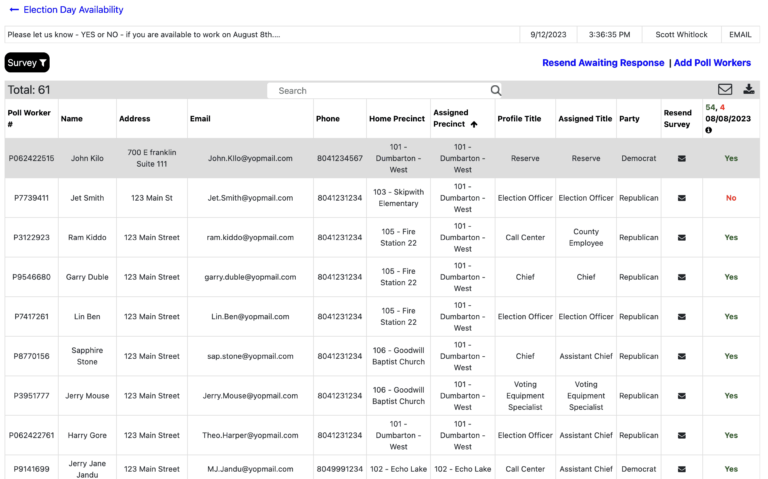Image resolution: width=768 pixels, height=479 pixels.
Task: Click the EMAIL button at top right
Action: (740, 34)
